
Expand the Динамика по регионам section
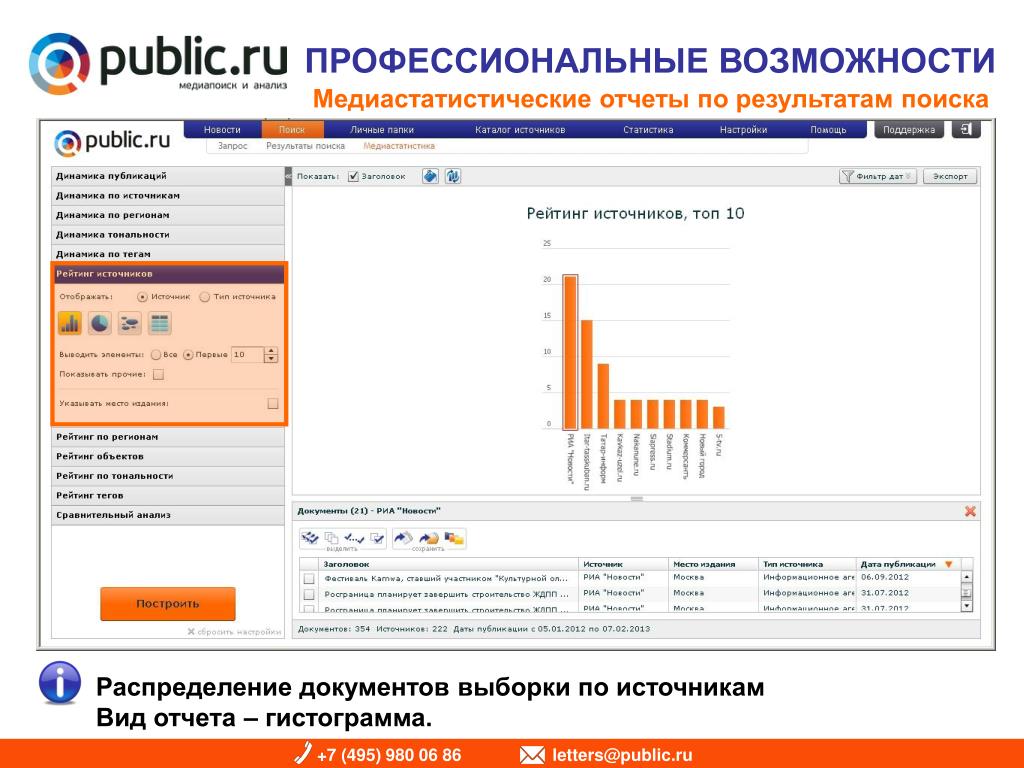pyautogui.click(x=168, y=215)
